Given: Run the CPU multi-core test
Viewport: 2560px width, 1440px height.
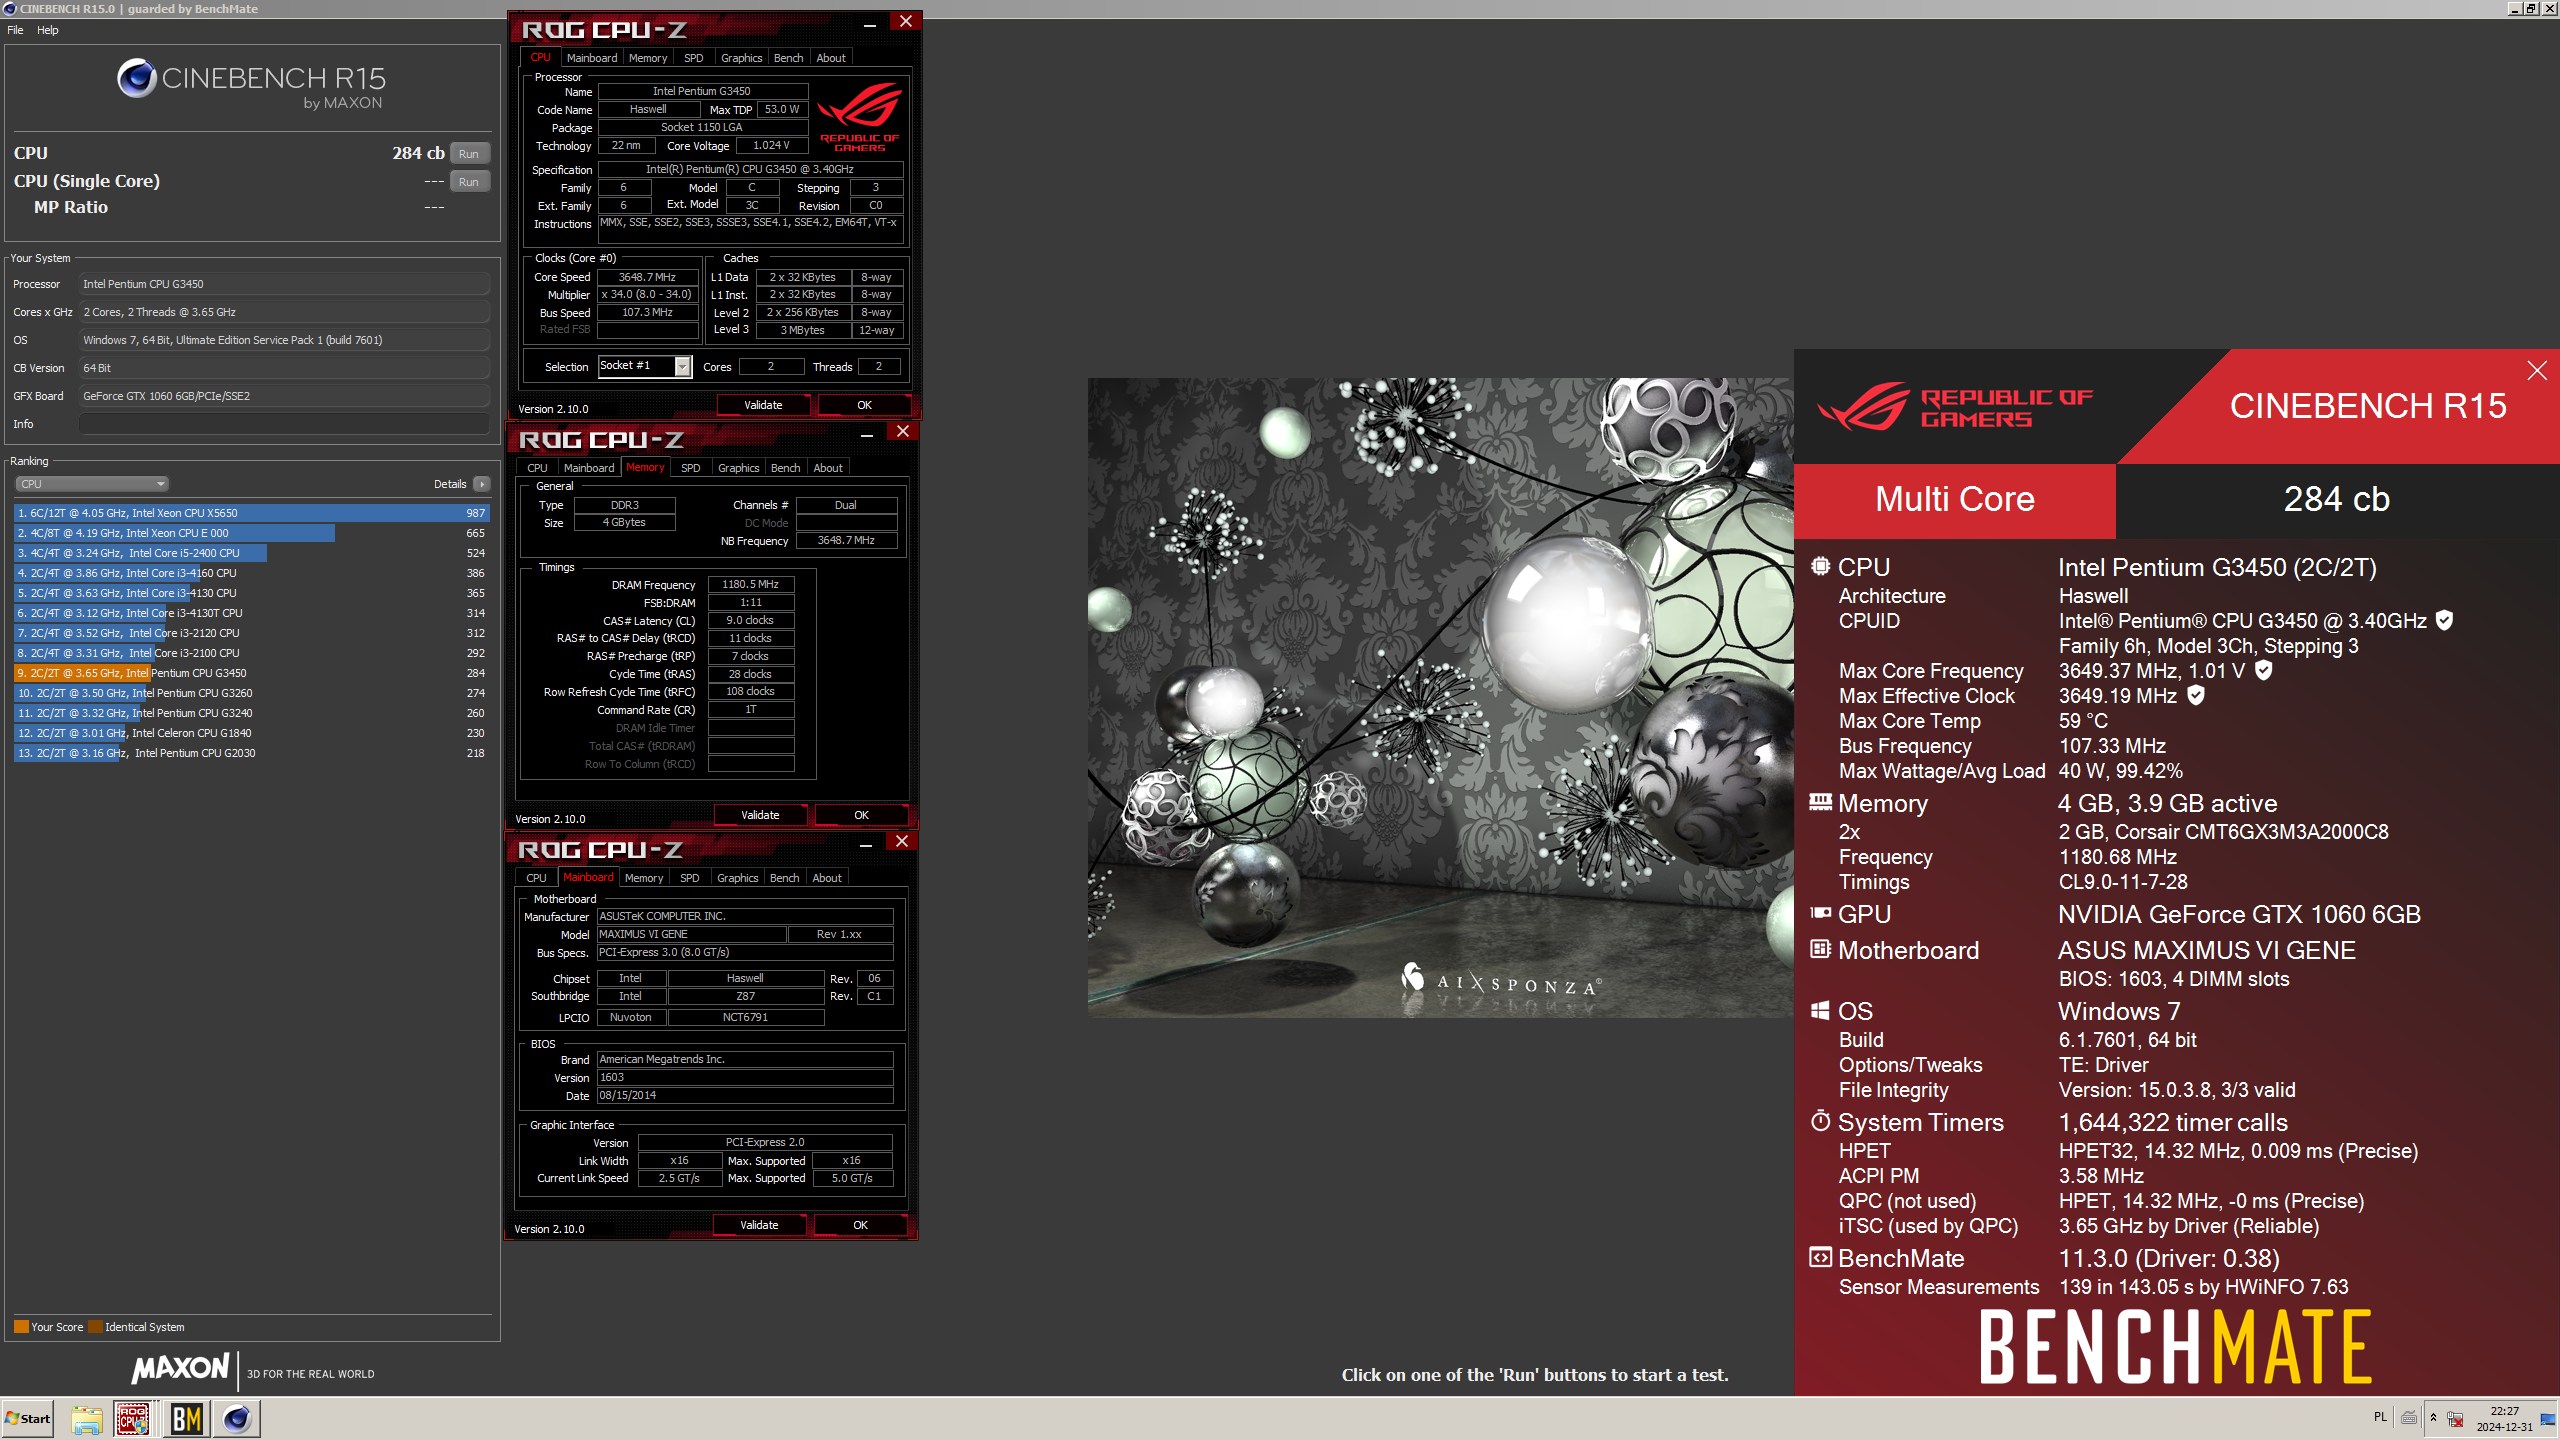Looking at the screenshot, I should (x=469, y=153).
